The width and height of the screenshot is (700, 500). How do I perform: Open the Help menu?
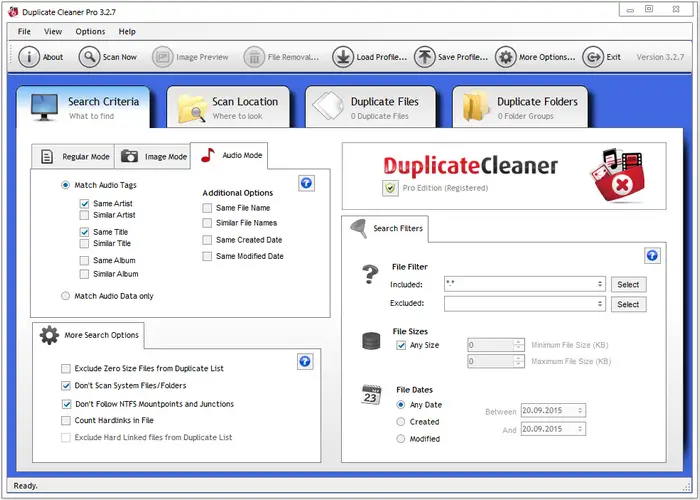[x=127, y=31]
